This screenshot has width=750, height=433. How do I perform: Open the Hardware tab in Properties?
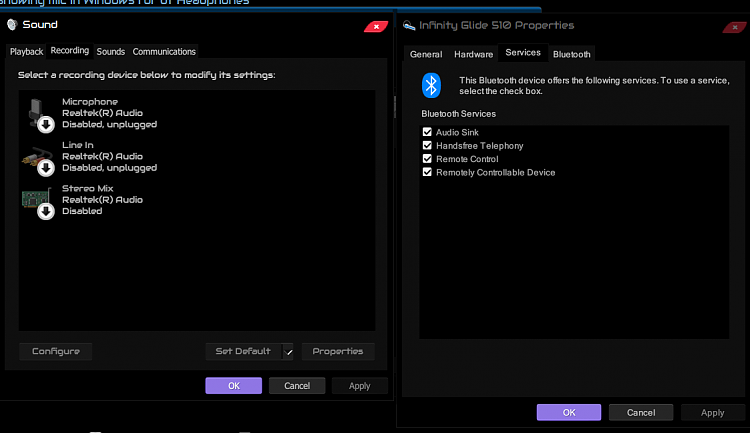point(474,55)
